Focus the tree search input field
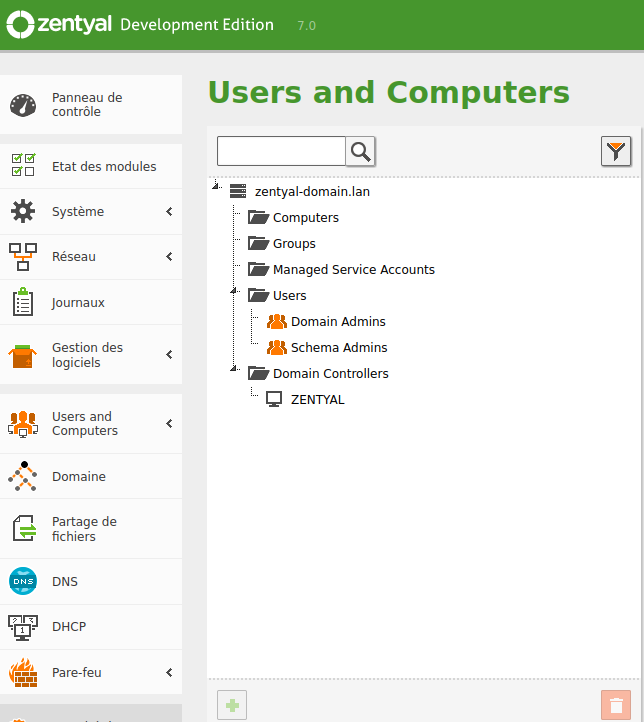The width and height of the screenshot is (644, 722). (x=281, y=151)
